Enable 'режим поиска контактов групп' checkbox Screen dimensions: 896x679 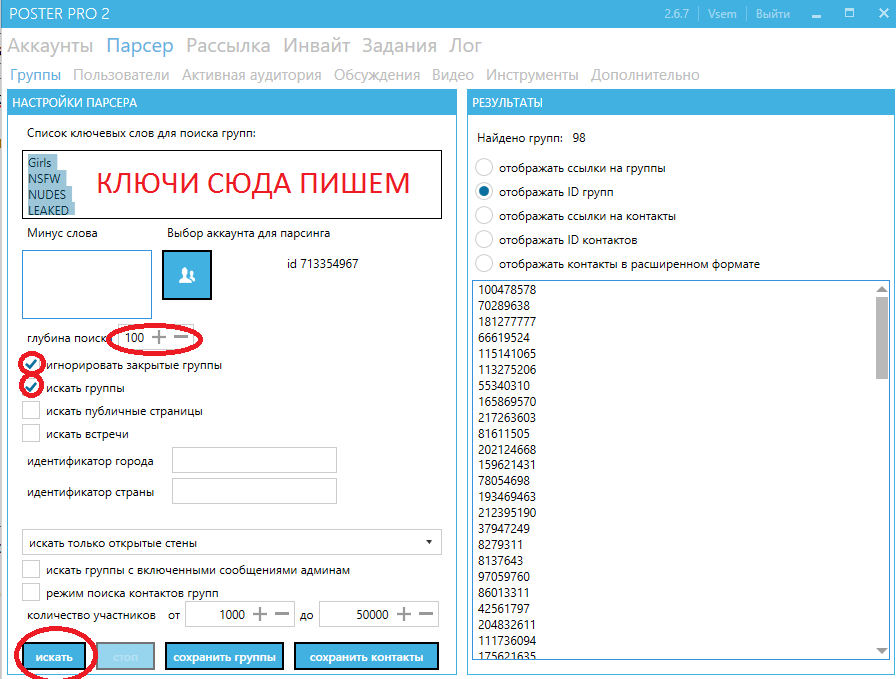[31, 592]
